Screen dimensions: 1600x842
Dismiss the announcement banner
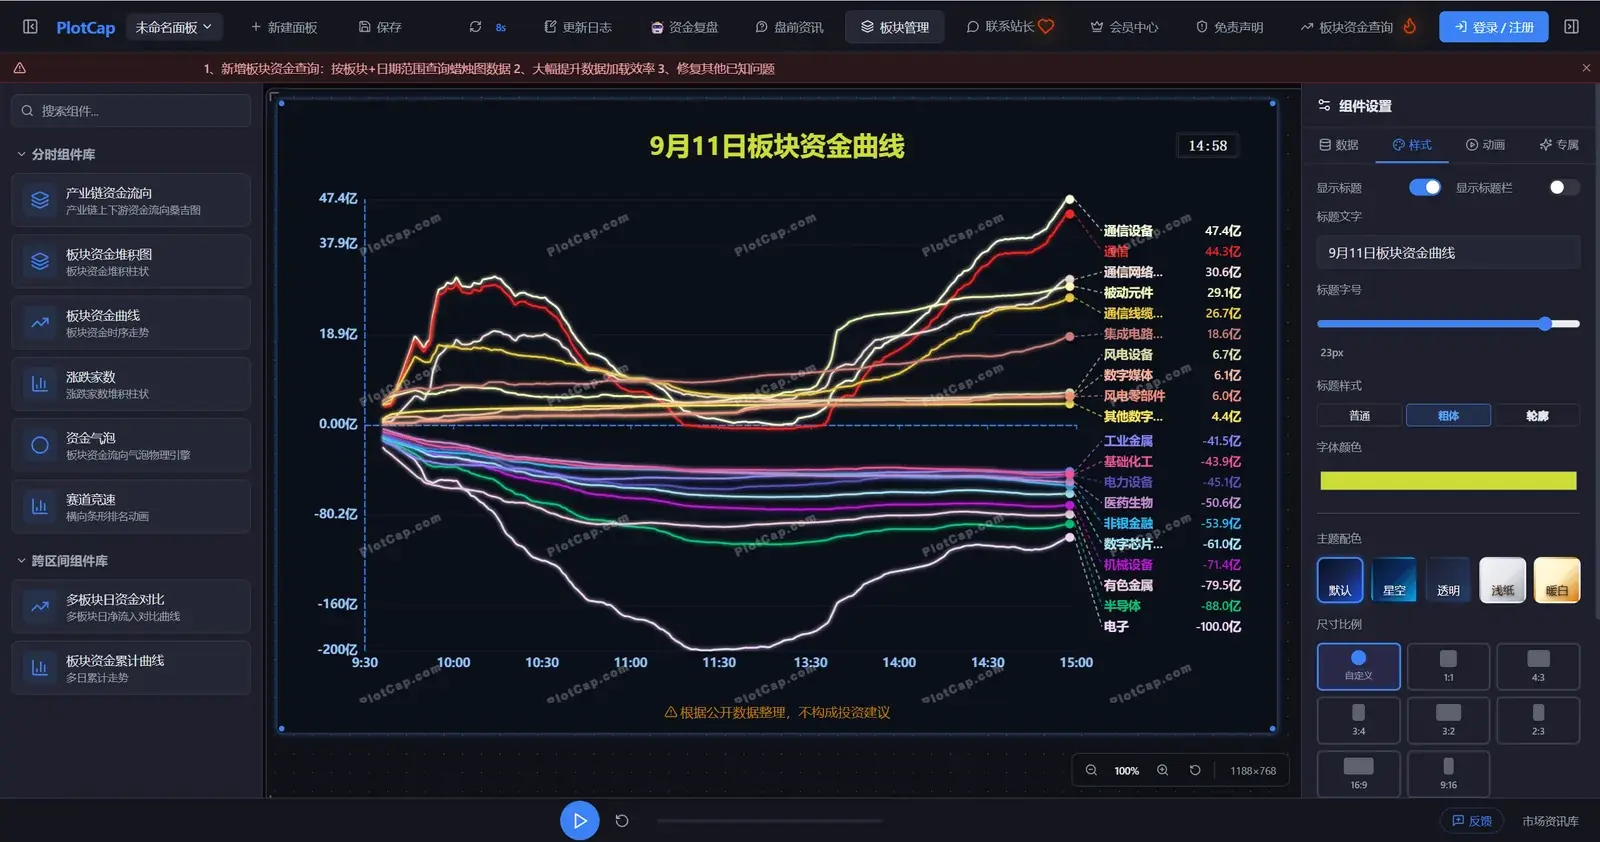(1586, 68)
